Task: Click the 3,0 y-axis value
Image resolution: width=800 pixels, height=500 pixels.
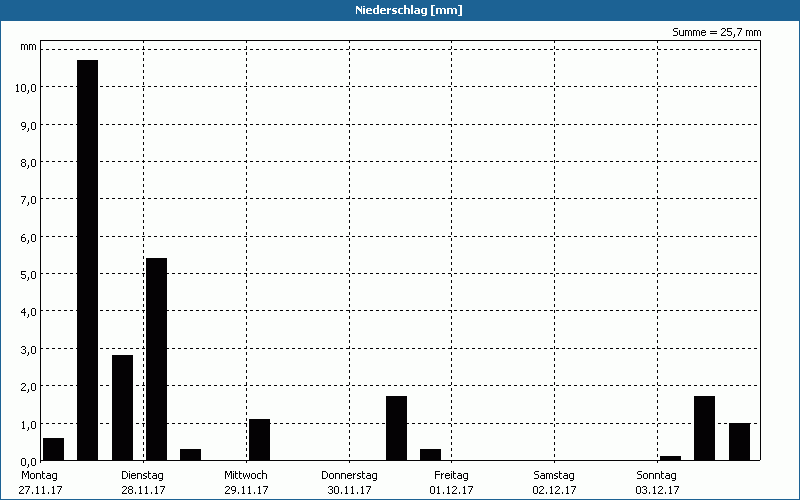Action: [x=28, y=350]
